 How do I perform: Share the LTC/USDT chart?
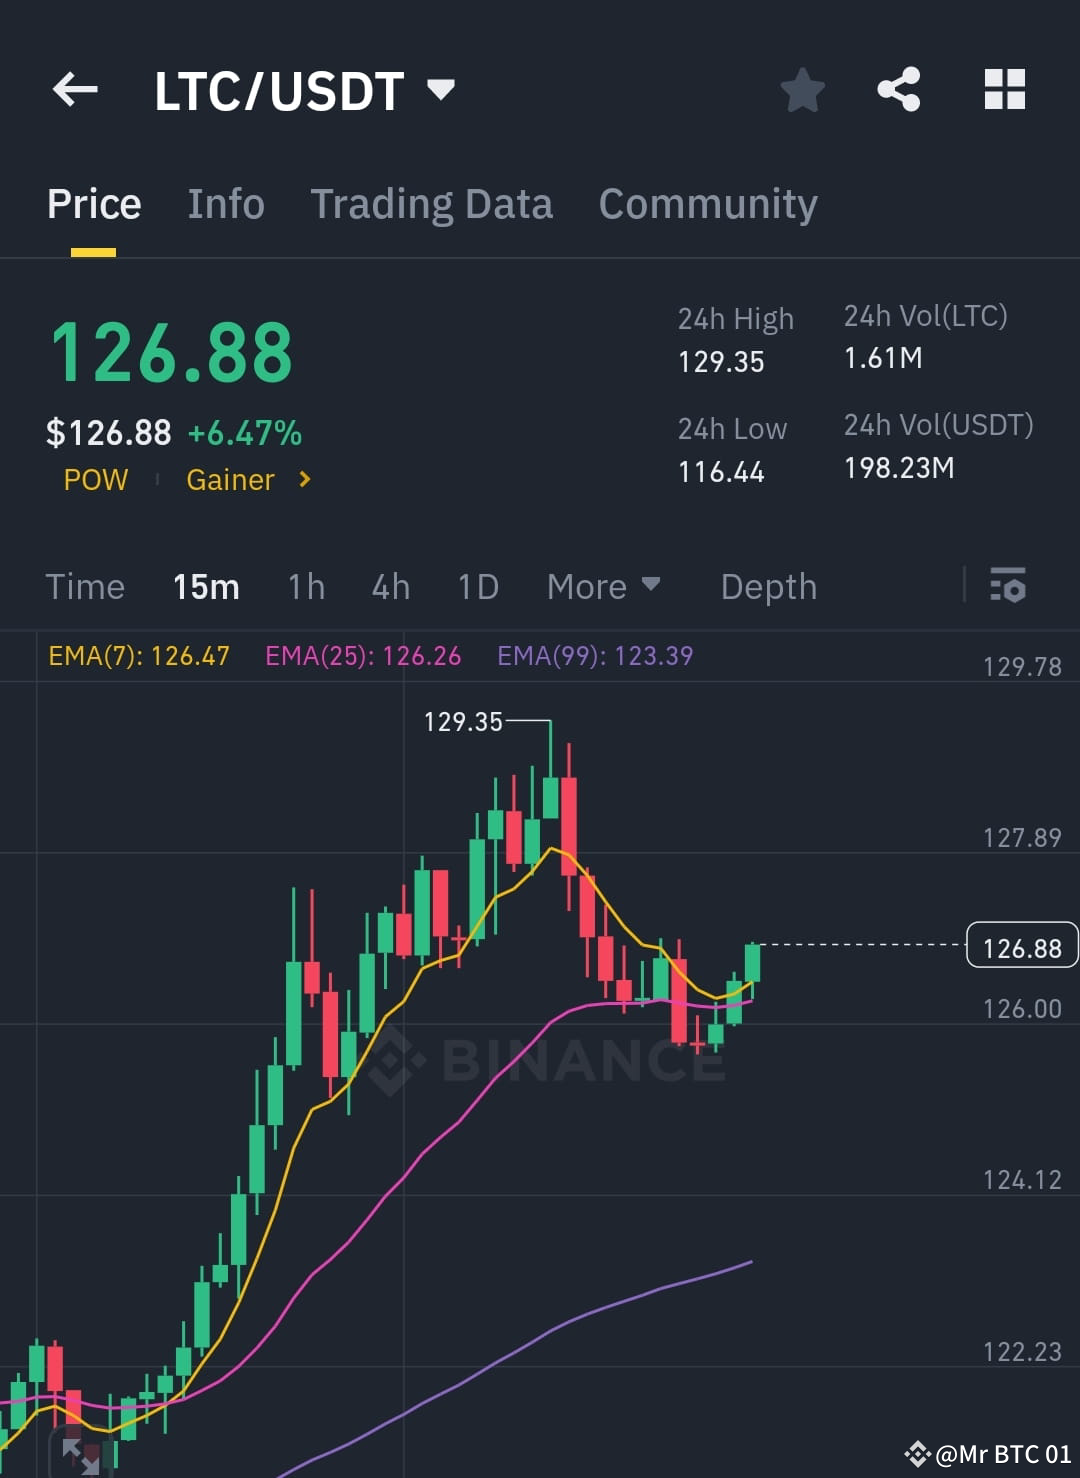[899, 90]
